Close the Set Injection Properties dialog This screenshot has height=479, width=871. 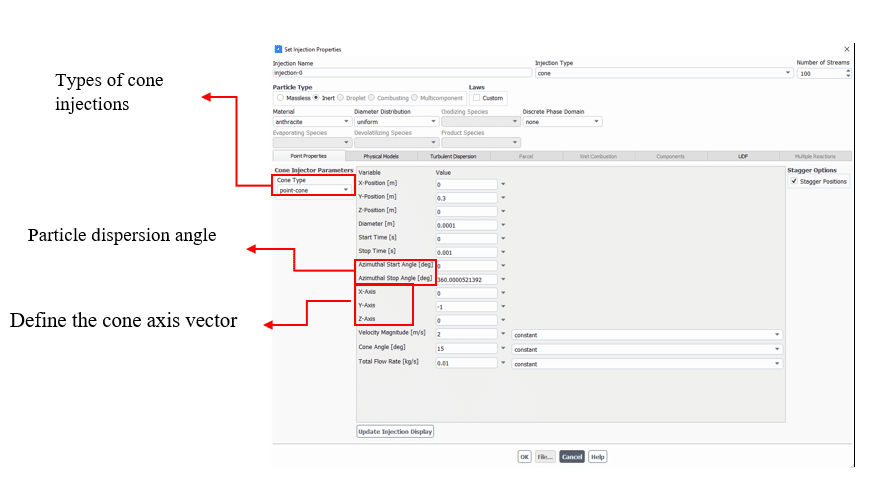pyautogui.click(x=846, y=49)
